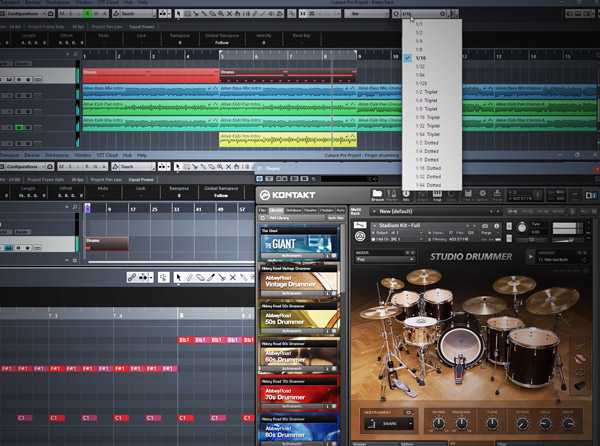Open the 1/16 quantize preset dropdown field

[x=421, y=14]
